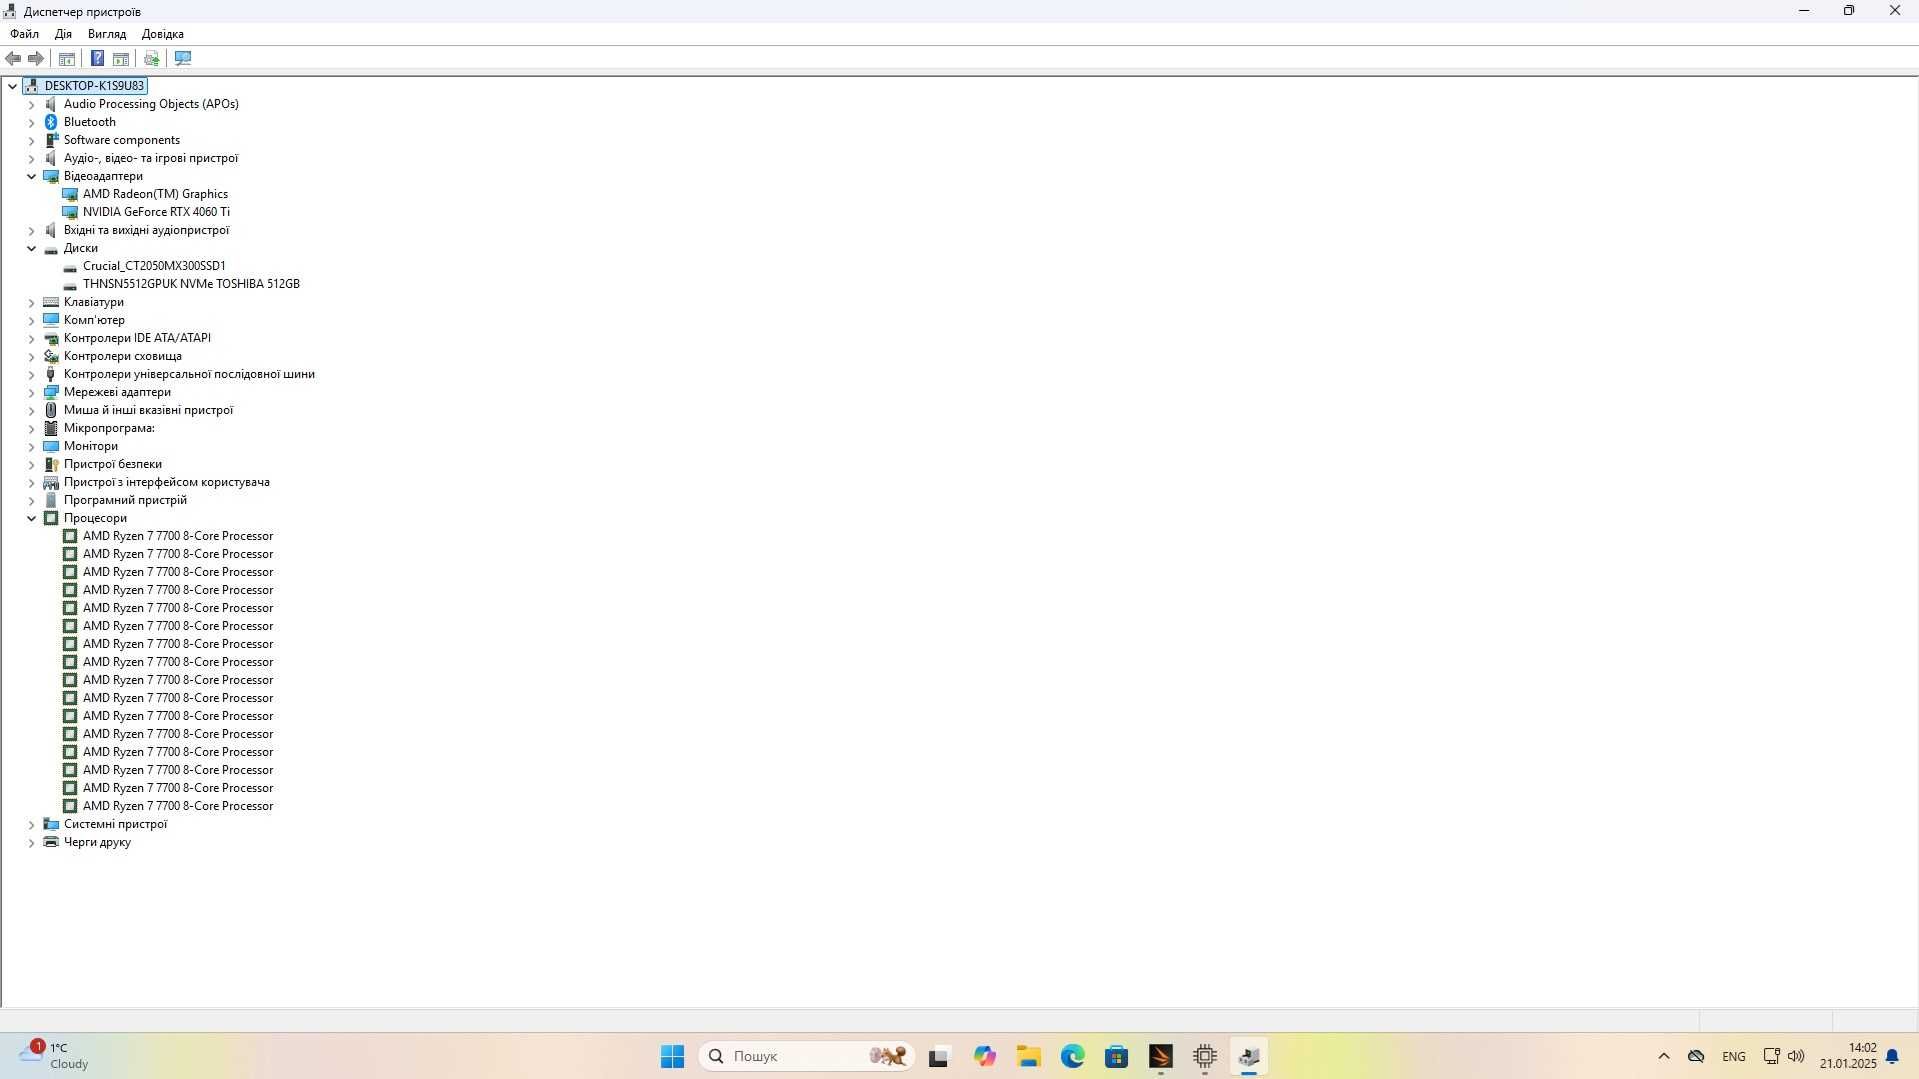
Task: Expand the Audio Processing Objects (APOs) arrow
Action: [x=31, y=104]
